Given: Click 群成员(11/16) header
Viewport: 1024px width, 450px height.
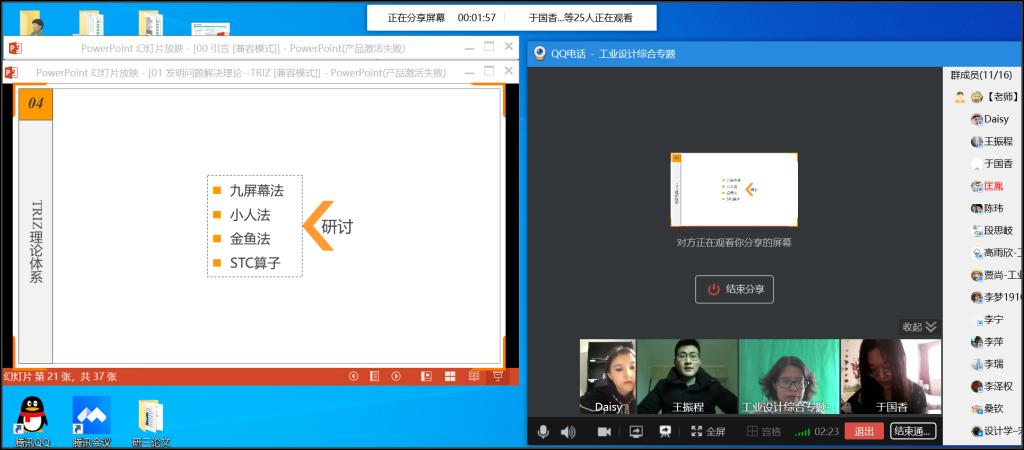Looking at the screenshot, I should coord(981,76).
